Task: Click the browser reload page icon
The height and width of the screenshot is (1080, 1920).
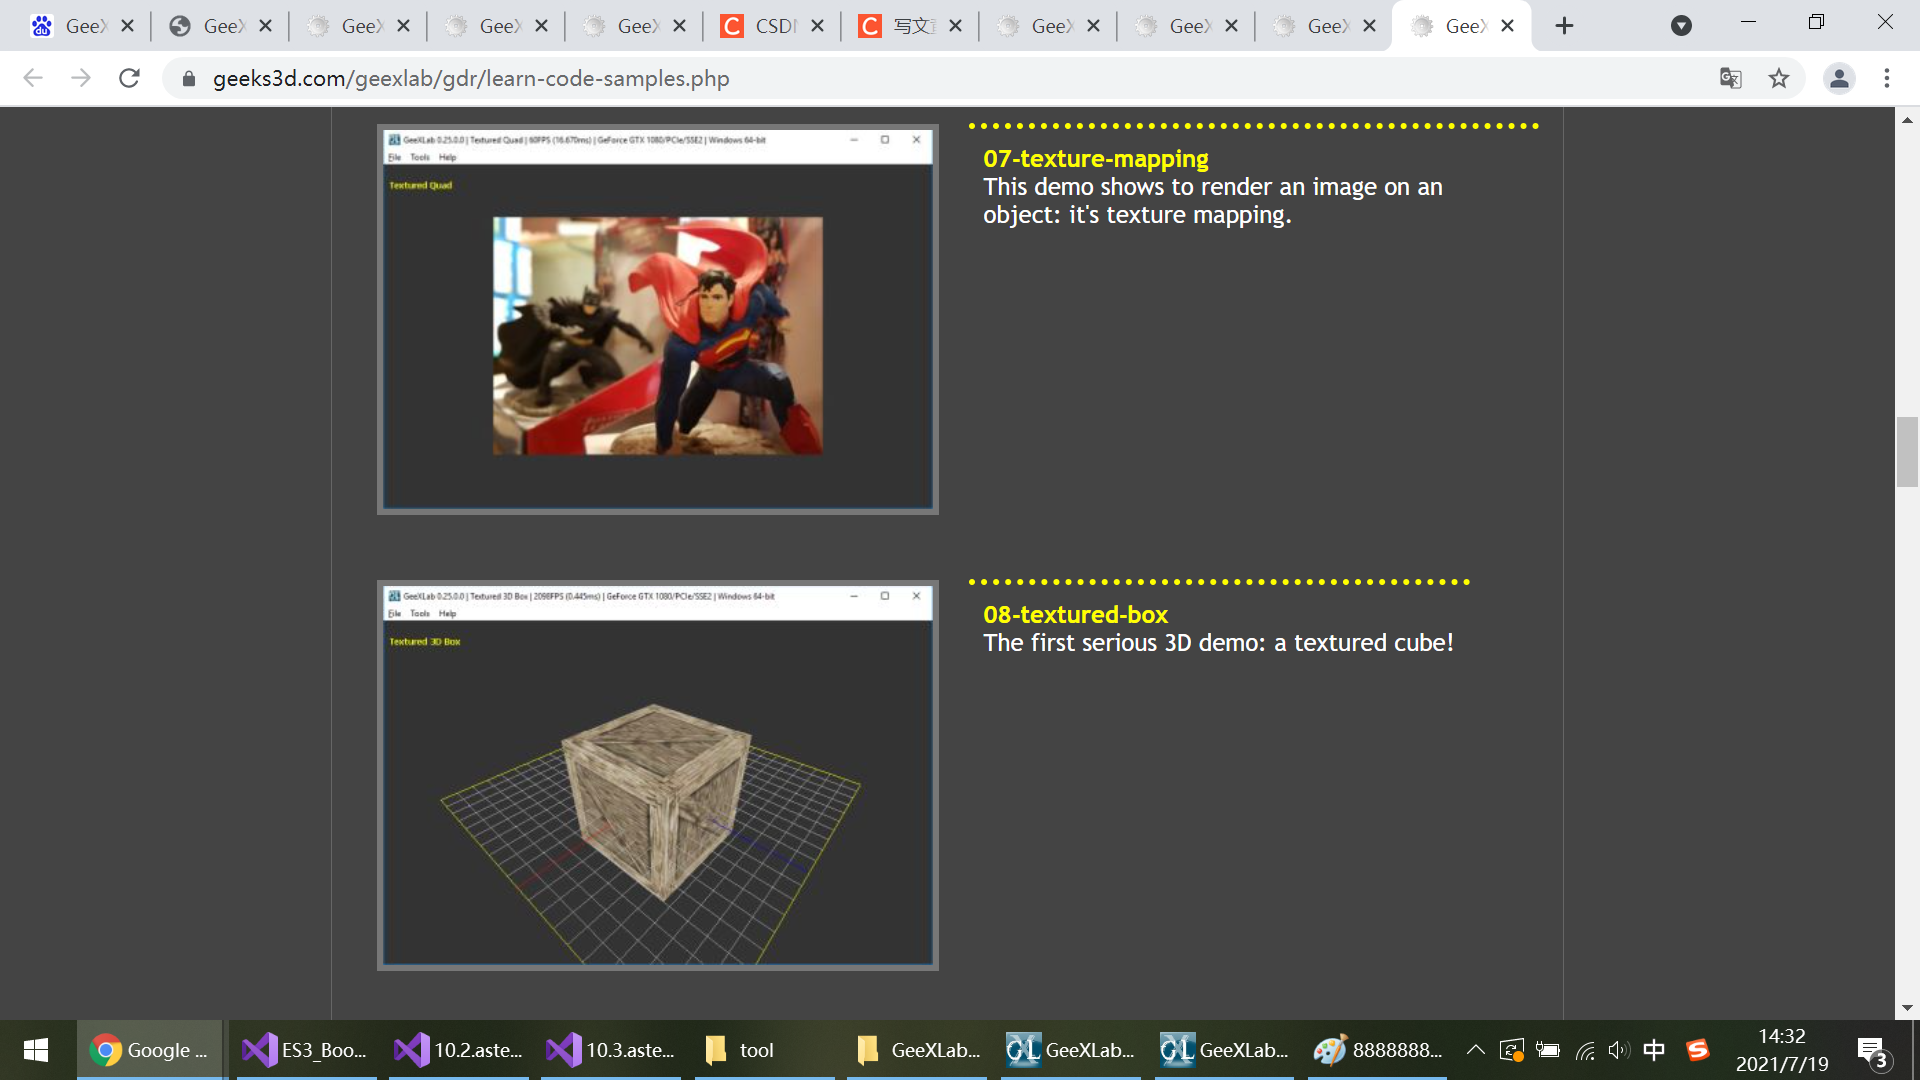Action: (129, 78)
